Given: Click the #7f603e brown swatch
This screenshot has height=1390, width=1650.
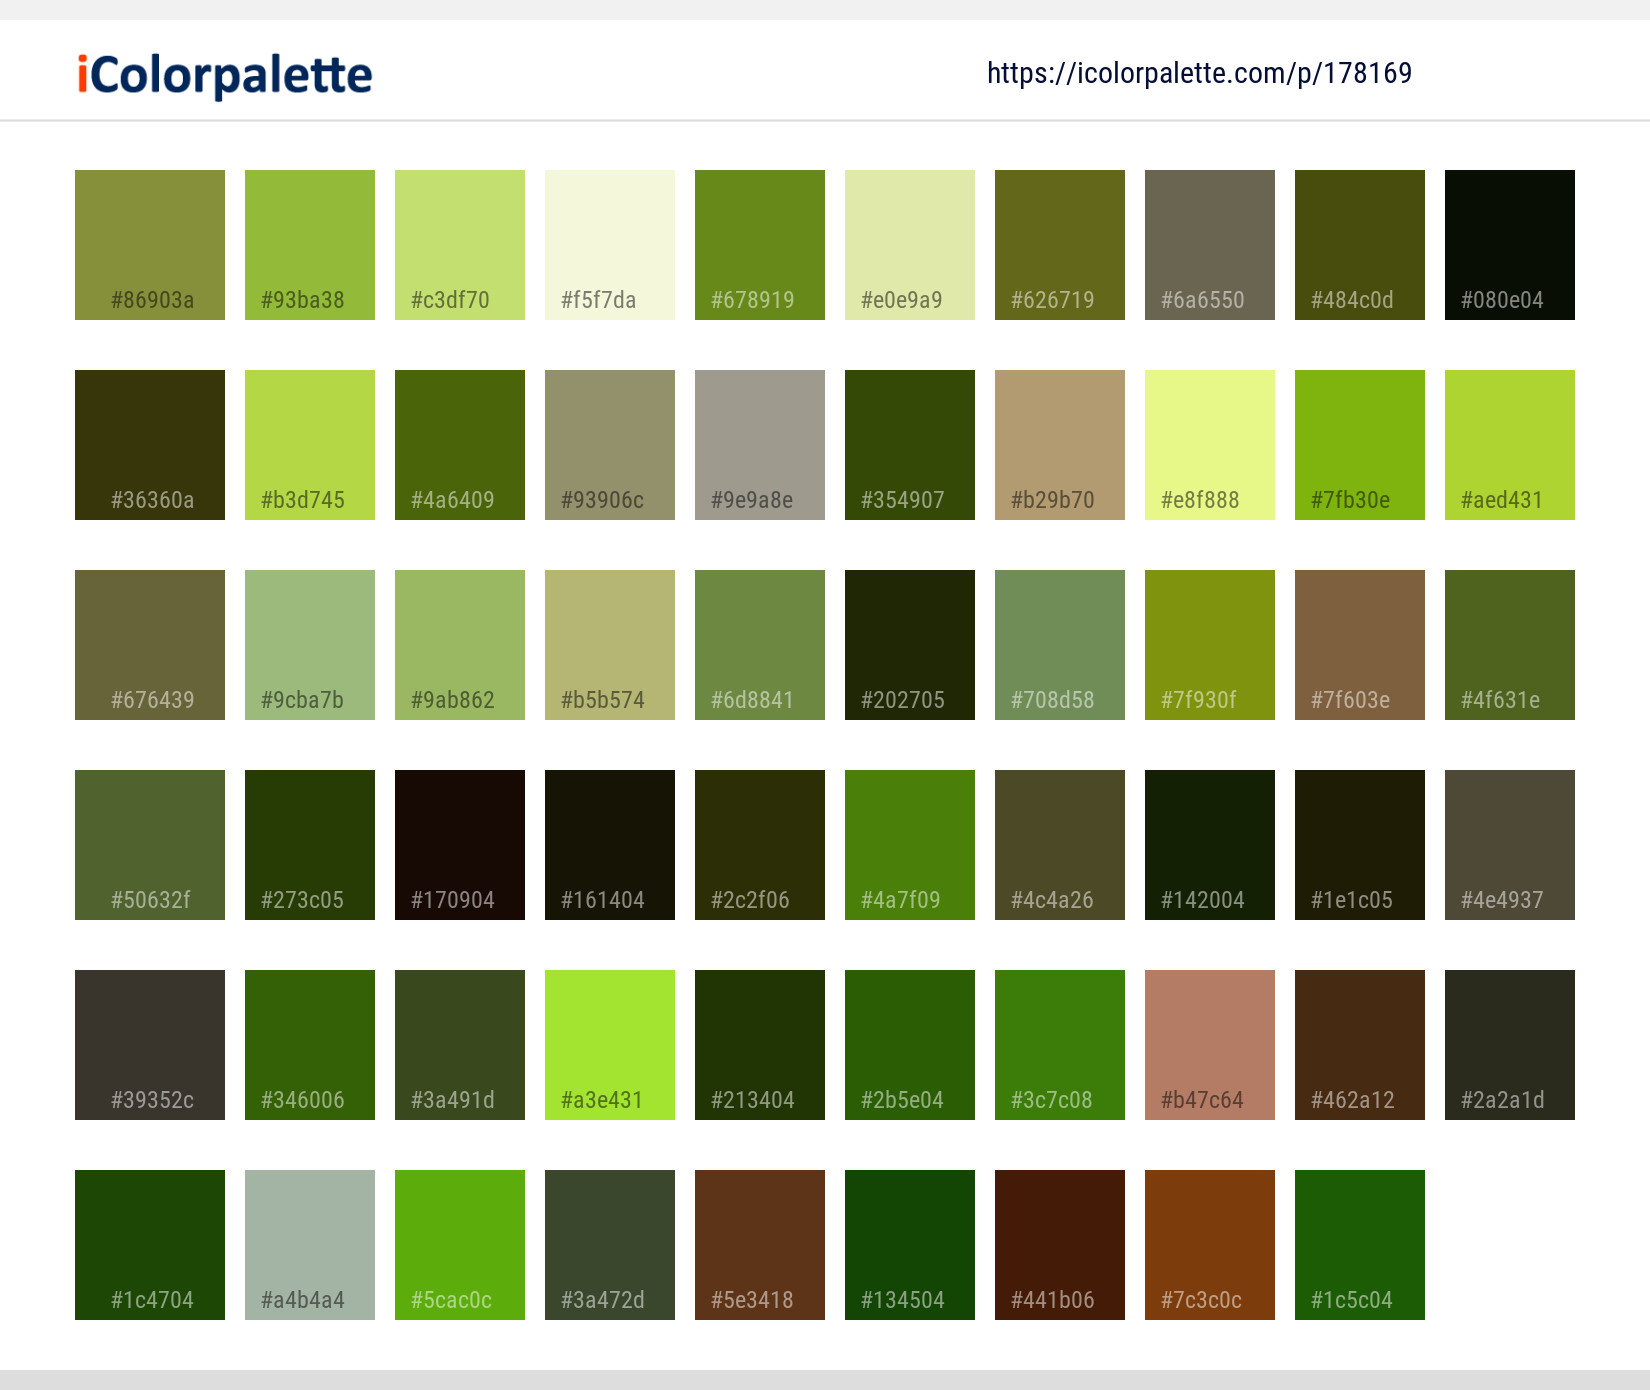Looking at the screenshot, I should point(1360,645).
